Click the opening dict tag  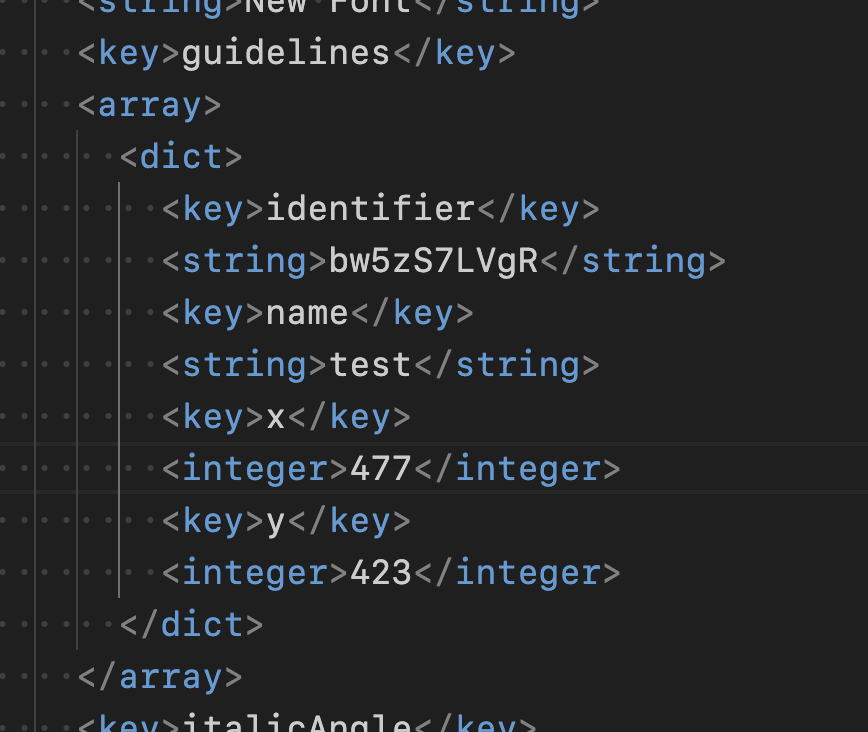coord(181,157)
